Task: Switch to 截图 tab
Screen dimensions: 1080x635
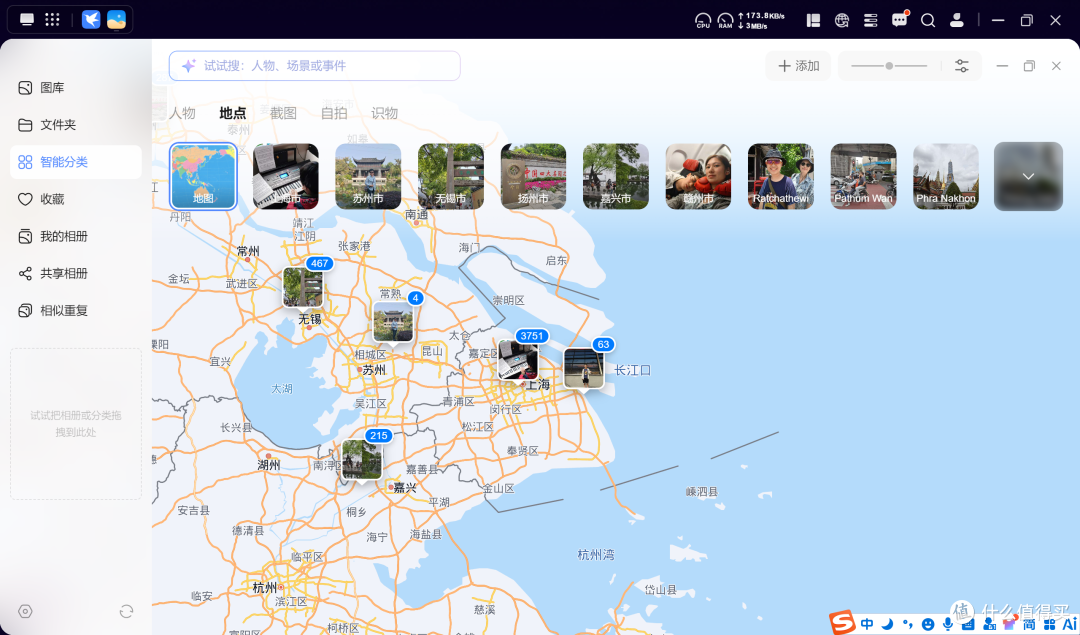Action: 283,113
